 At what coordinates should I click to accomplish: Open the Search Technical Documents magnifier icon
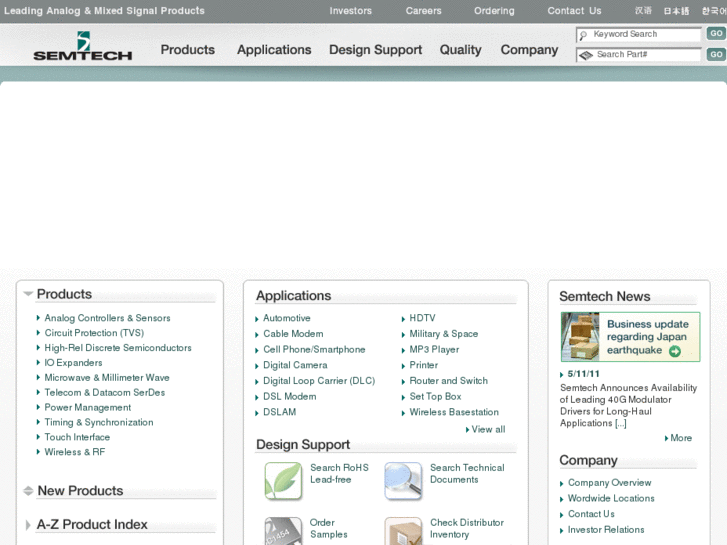pyautogui.click(x=403, y=481)
